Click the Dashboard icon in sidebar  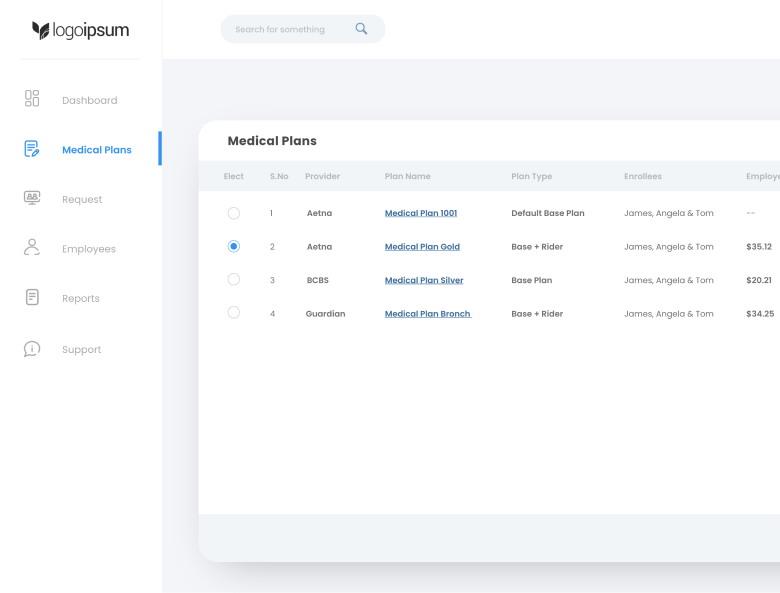pyautogui.click(x=32, y=98)
